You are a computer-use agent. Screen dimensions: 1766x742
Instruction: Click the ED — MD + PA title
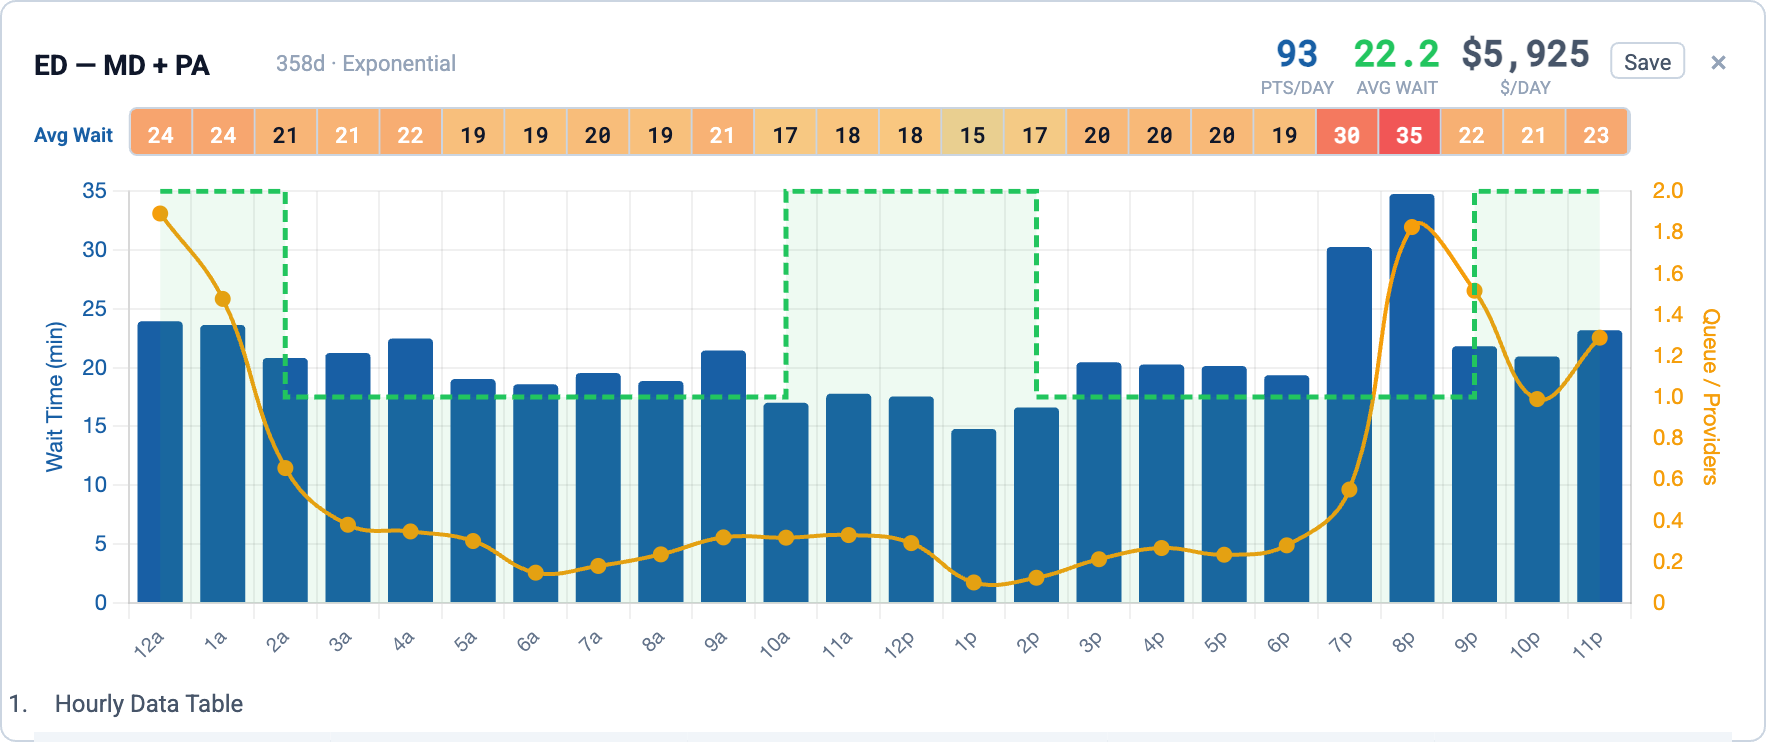click(122, 66)
